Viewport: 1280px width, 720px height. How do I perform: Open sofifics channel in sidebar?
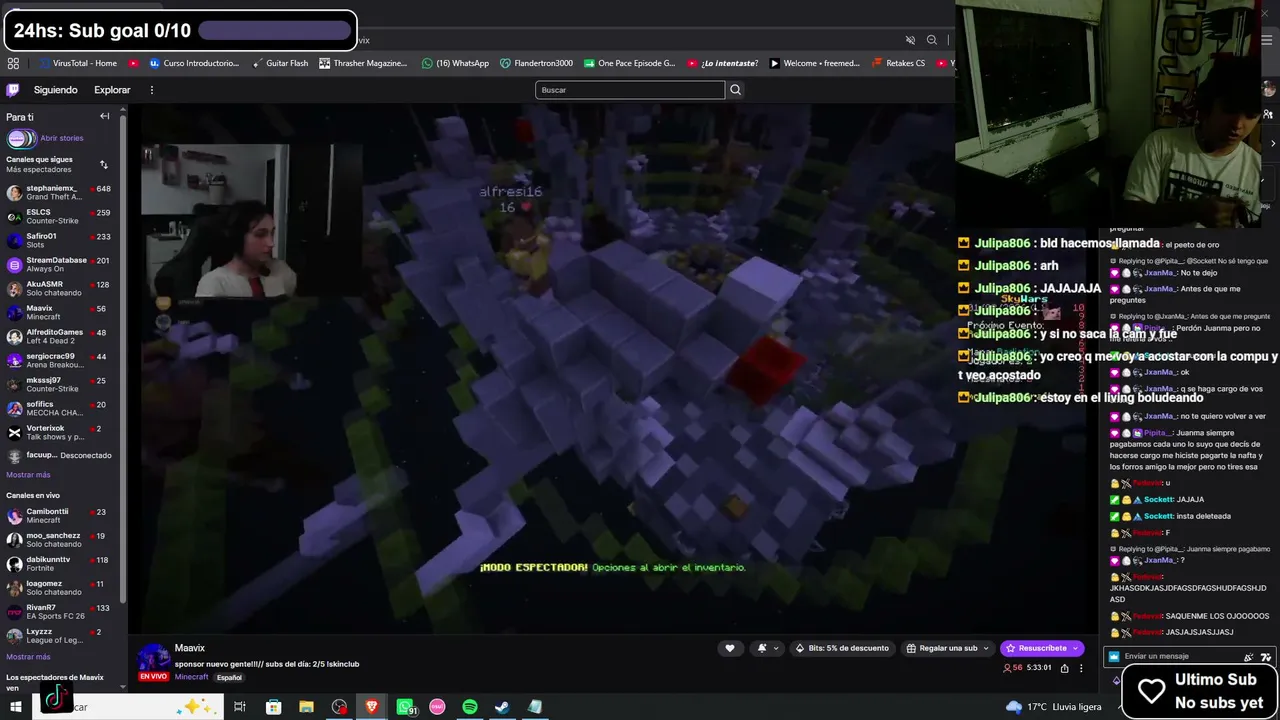click(62, 408)
